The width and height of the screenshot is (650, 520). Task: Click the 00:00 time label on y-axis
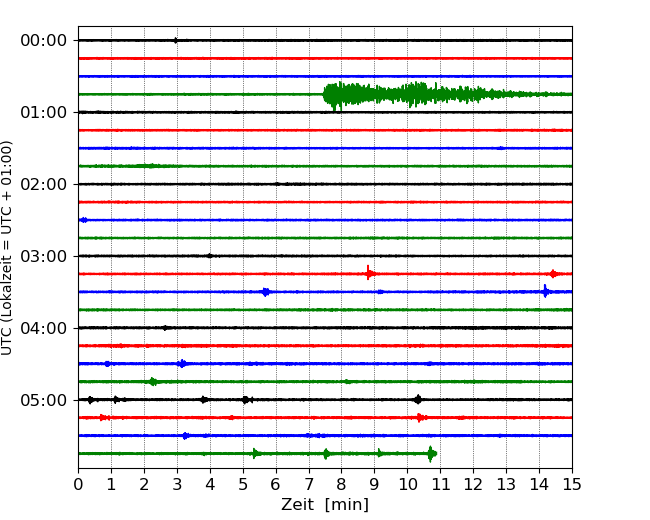[x=44, y=41]
